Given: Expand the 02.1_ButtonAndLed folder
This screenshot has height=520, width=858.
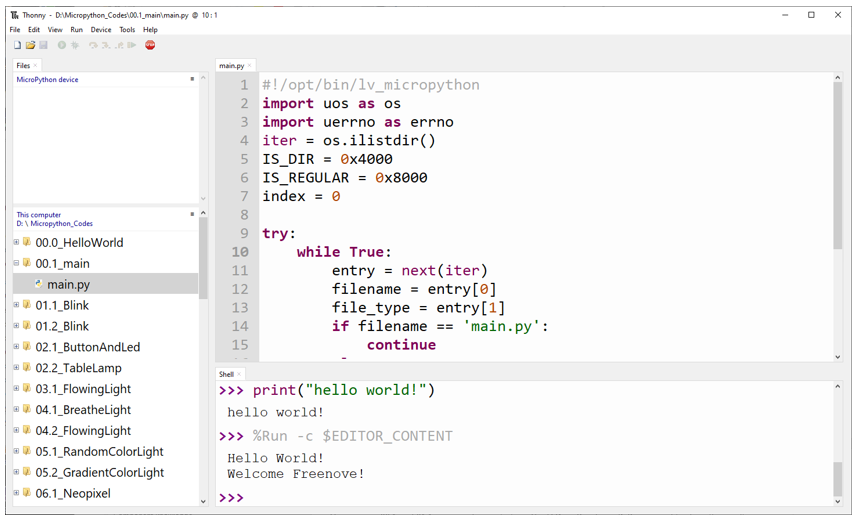Looking at the screenshot, I should [x=16, y=346].
